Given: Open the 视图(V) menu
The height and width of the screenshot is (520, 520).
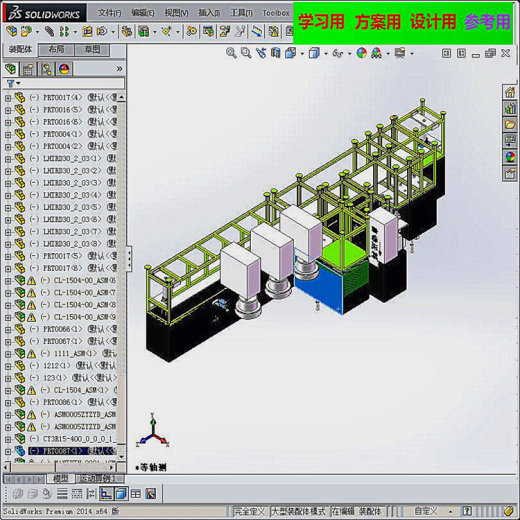Looking at the screenshot, I should [176, 13].
